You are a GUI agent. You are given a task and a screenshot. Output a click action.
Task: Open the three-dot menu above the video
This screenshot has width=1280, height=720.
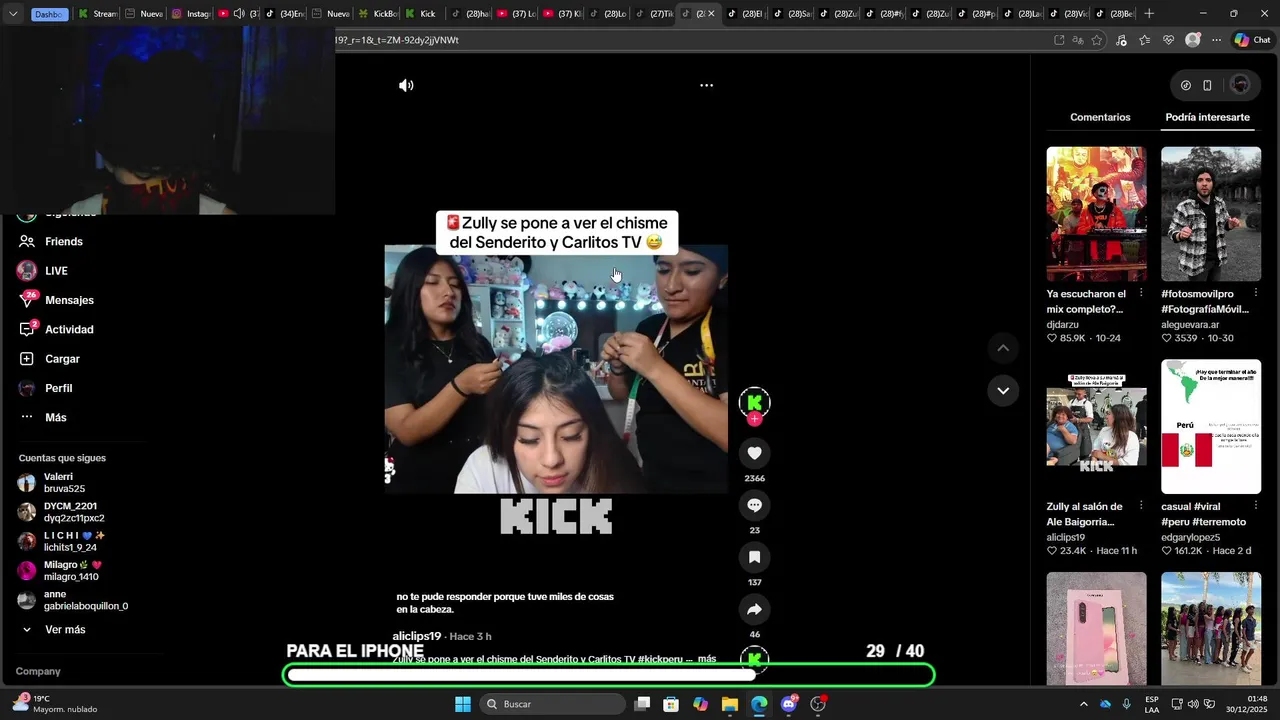(x=706, y=85)
